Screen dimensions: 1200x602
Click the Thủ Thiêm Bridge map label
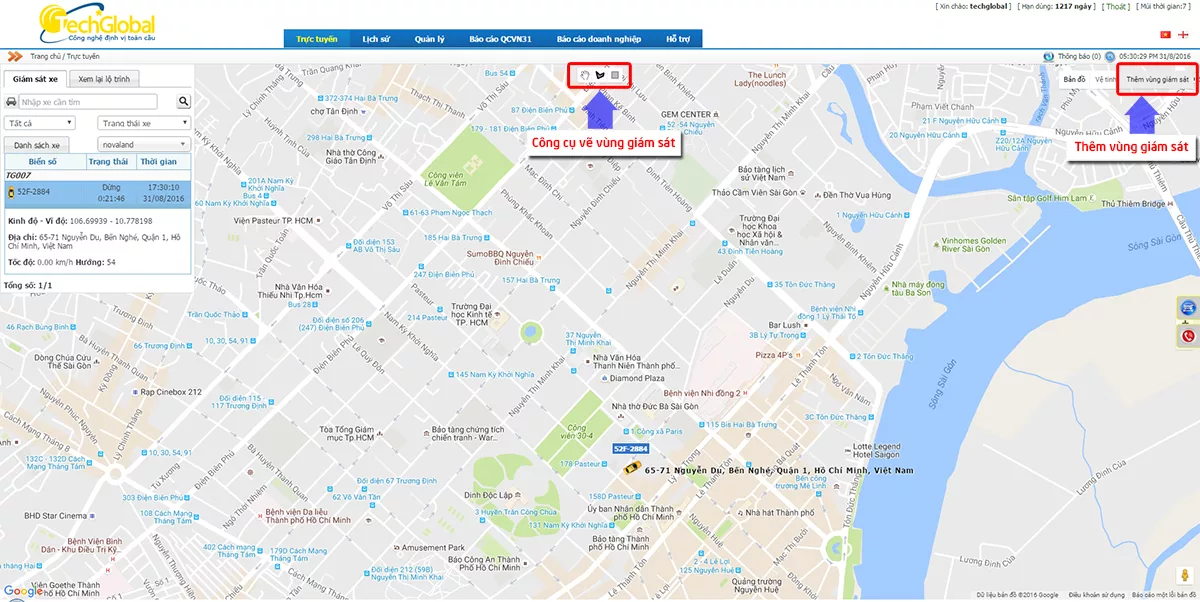1132,204
